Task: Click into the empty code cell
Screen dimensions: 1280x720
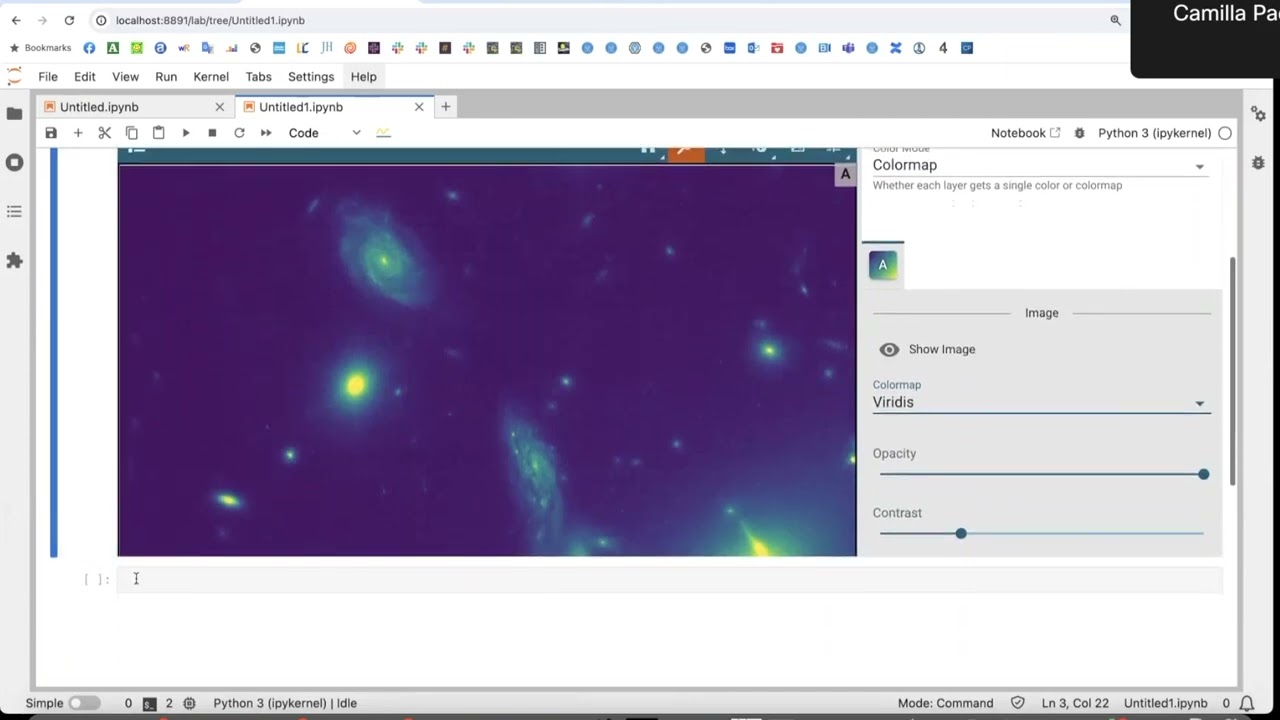Action: (670, 579)
